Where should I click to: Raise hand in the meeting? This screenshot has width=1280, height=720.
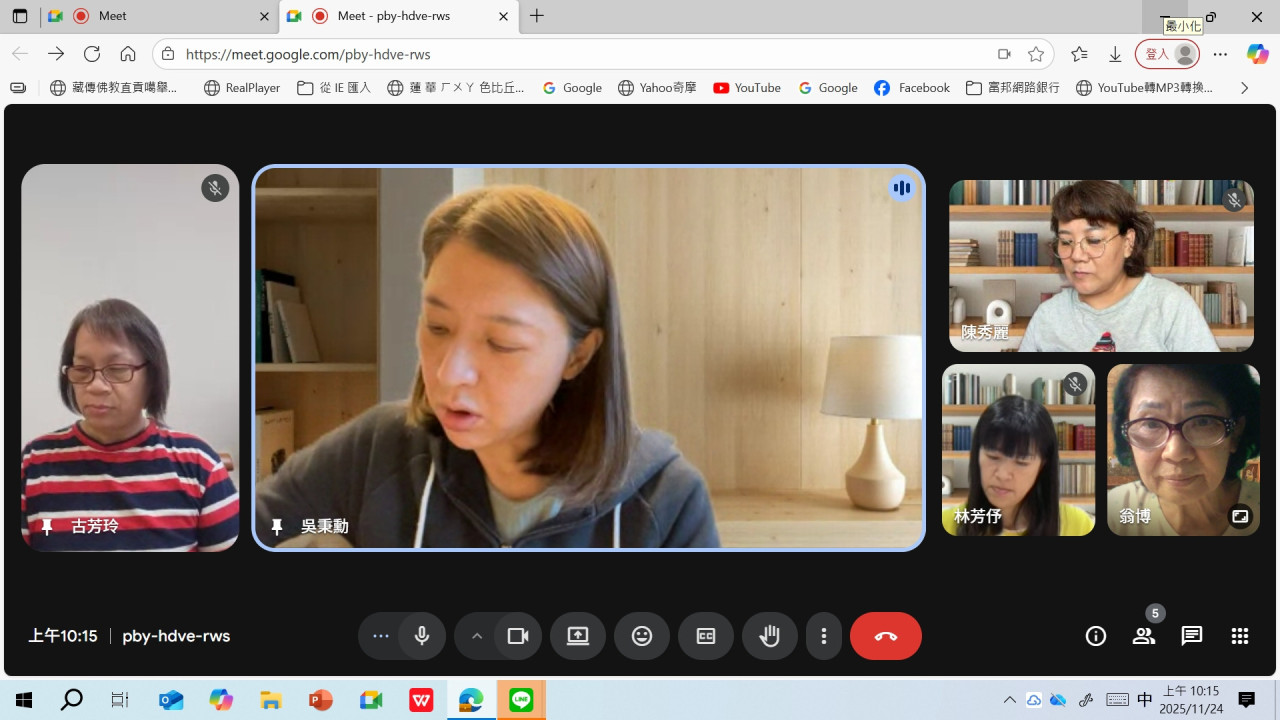769,636
